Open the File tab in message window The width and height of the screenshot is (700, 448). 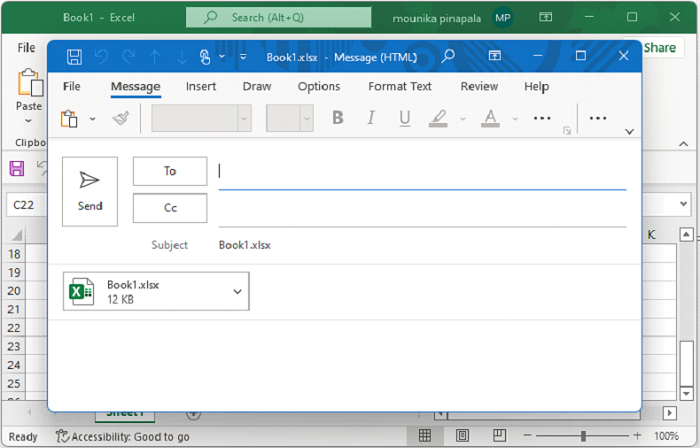[x=71, y=86]
